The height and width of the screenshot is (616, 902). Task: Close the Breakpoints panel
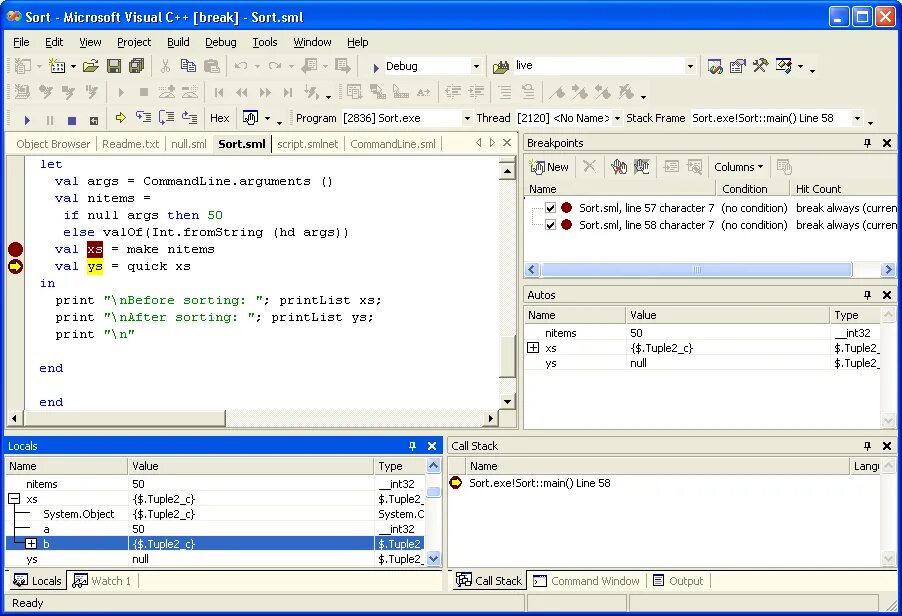coord(887,143)
